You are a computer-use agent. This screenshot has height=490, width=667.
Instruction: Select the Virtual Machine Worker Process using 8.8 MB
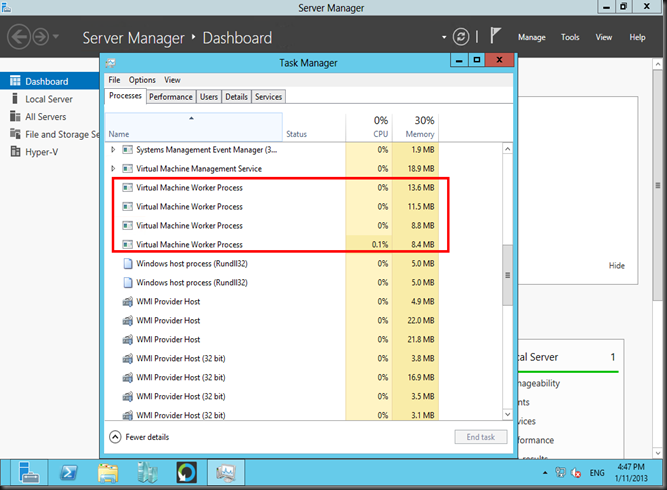coord(272,225)
